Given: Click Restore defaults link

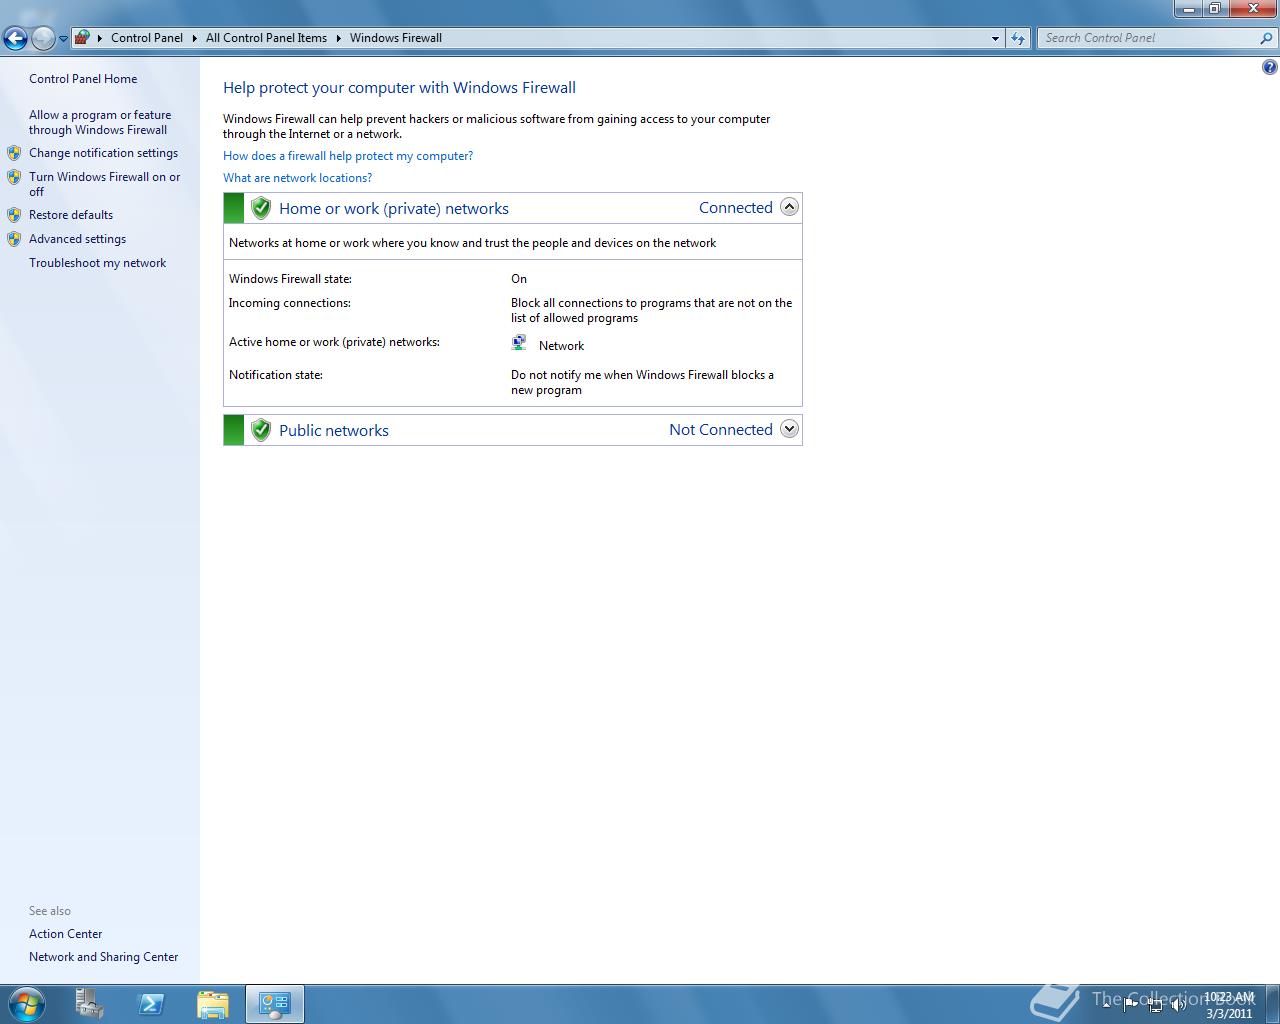Looking at the screenshot, I should pyautogui.click(x=71, y=215).
